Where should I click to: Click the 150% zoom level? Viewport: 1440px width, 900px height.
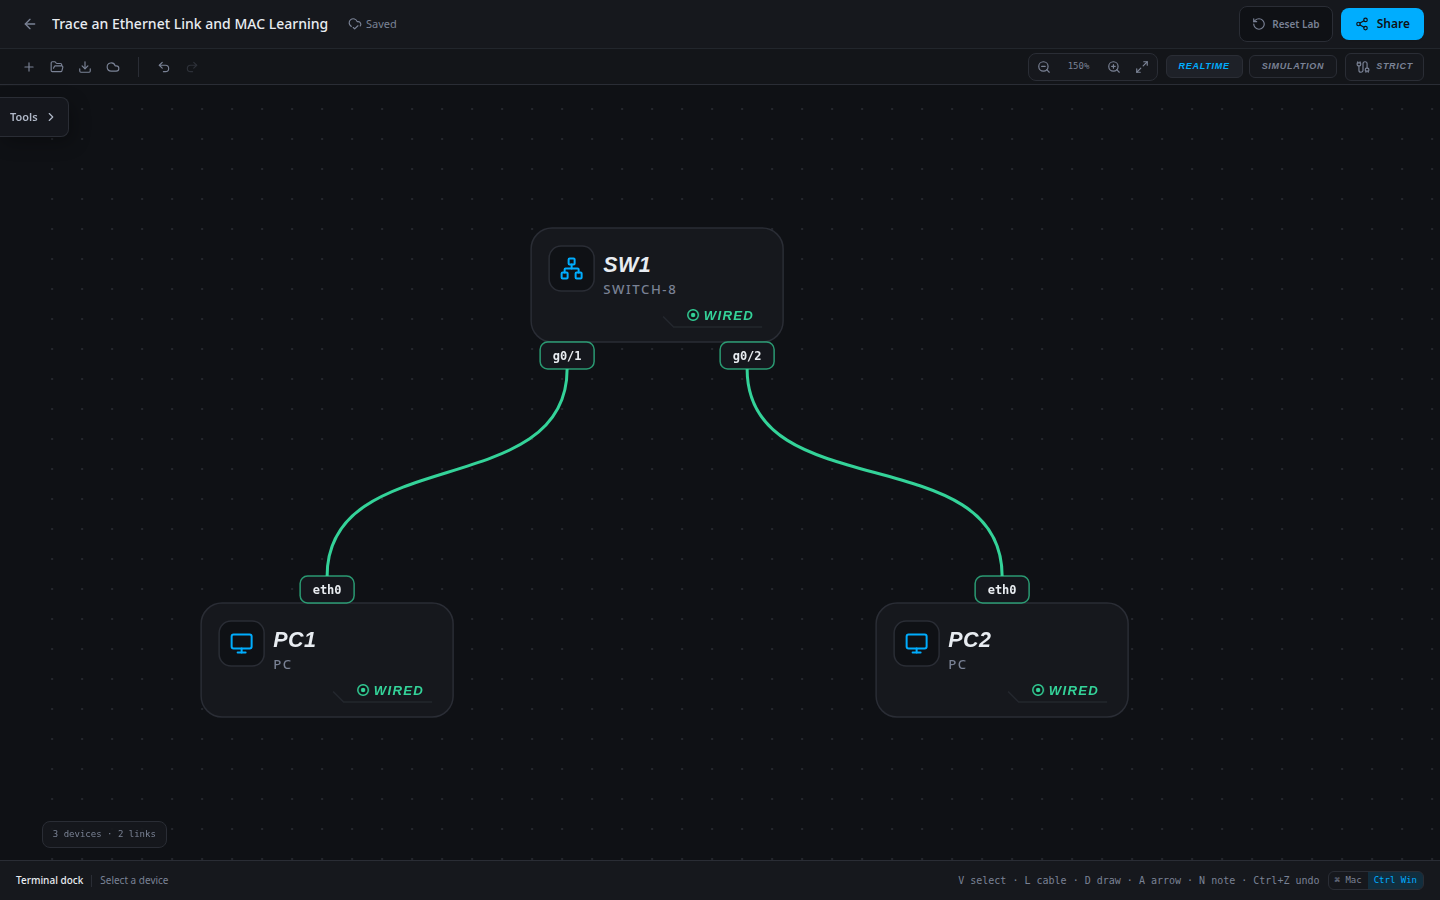pos(1078,66)
